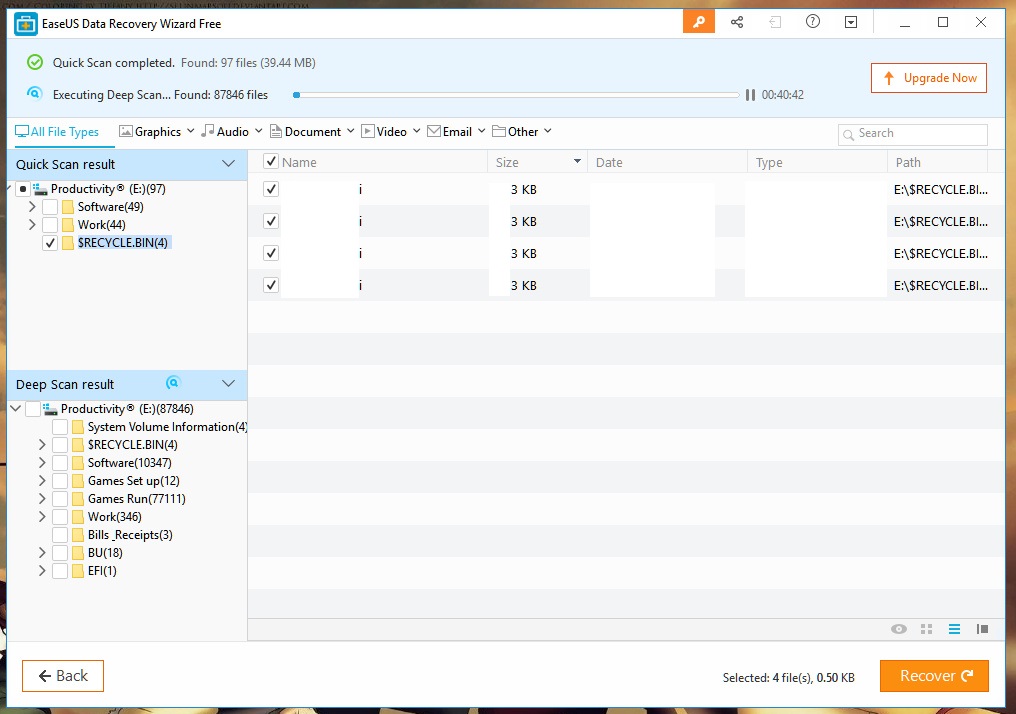
Task: Check the Games Set up(12) checkbox
Action: (x=60, y=481)
